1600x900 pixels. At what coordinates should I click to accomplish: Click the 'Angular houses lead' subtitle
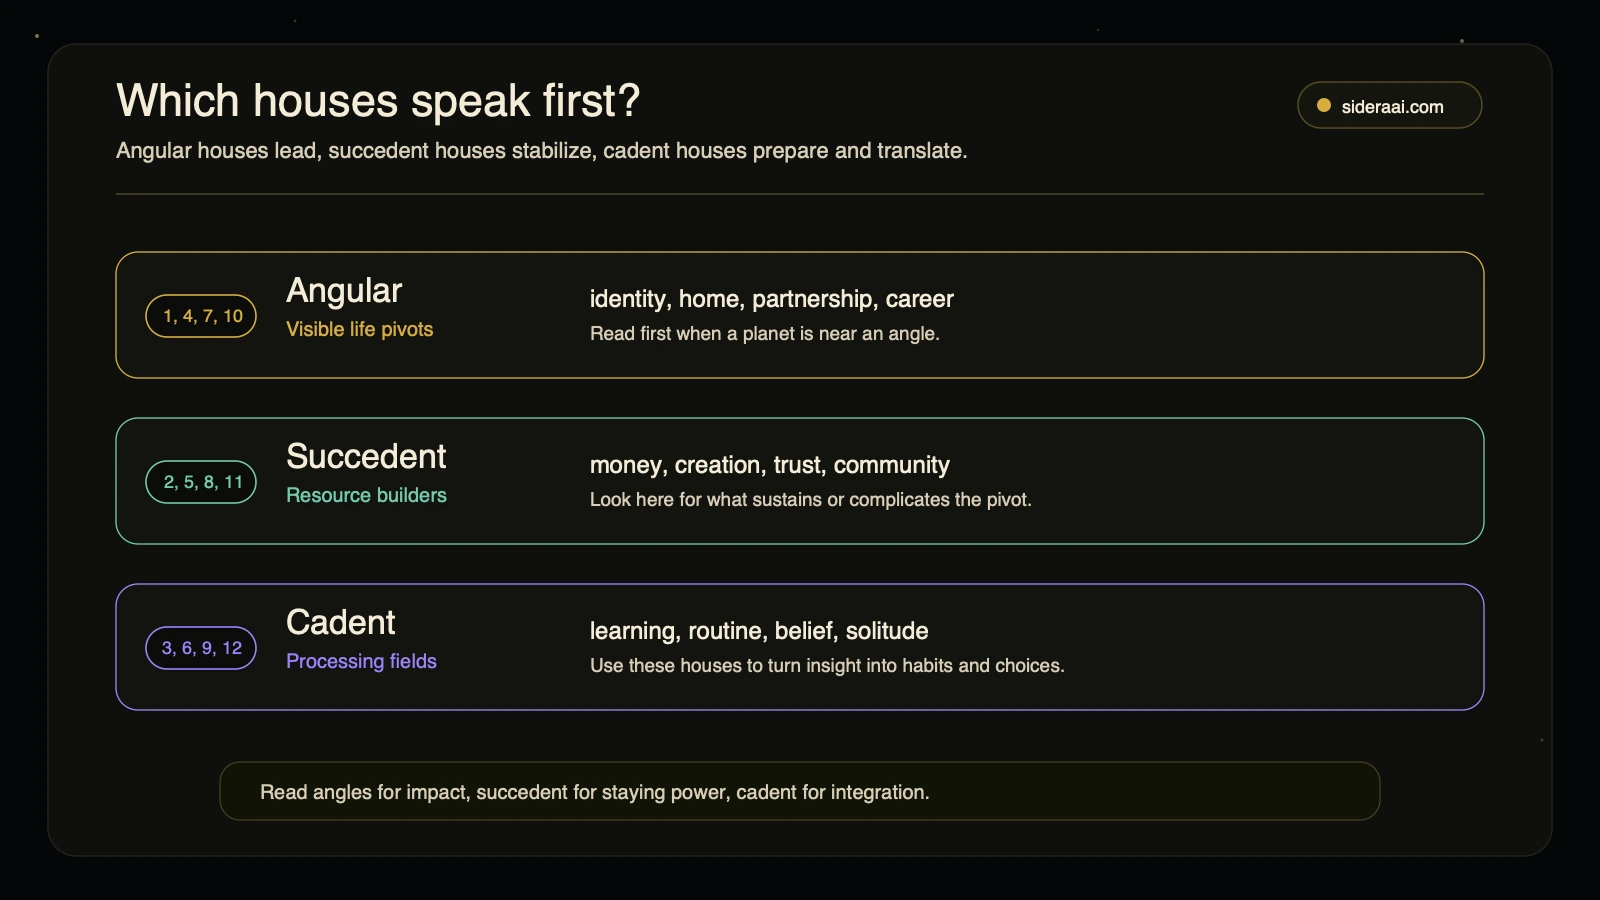pos(541,151)
